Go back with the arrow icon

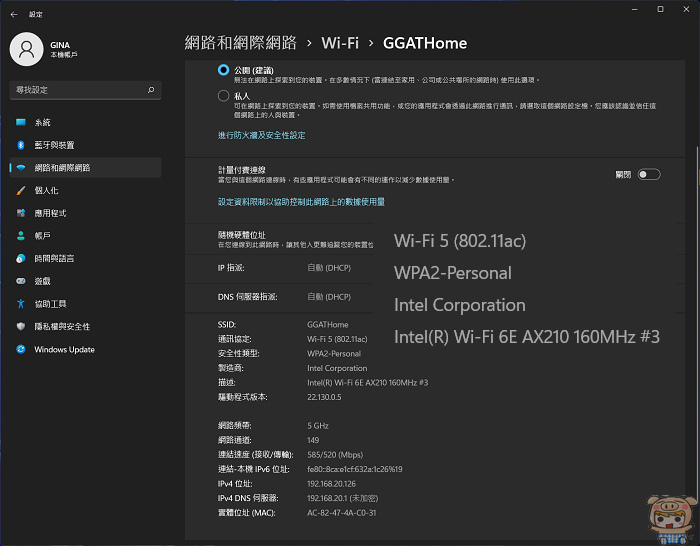point(14,14)
